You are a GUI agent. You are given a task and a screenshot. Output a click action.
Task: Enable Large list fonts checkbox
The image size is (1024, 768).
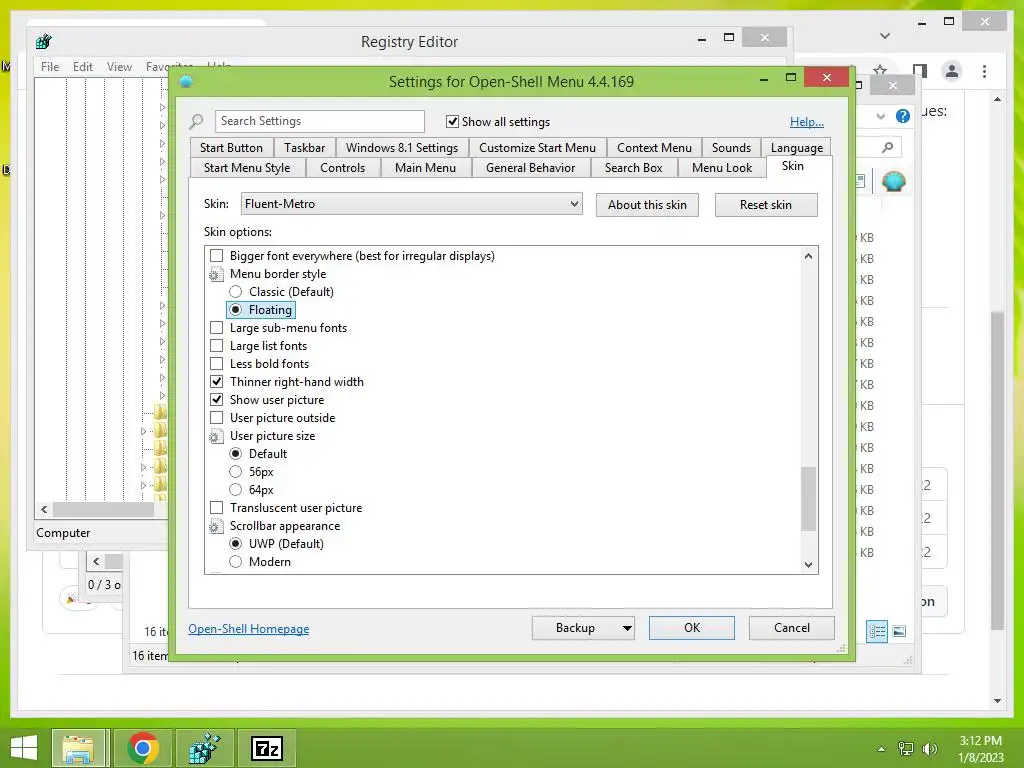pyautogui.click(x=216, y=346)
